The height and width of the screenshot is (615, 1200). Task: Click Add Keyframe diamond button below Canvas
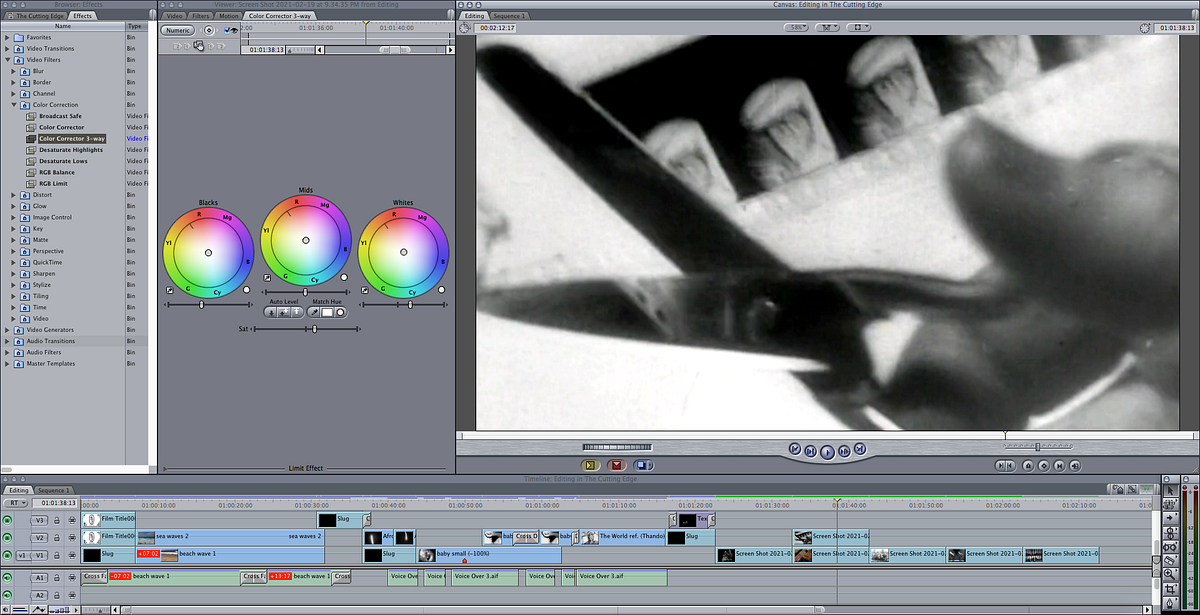[1043, 465]
